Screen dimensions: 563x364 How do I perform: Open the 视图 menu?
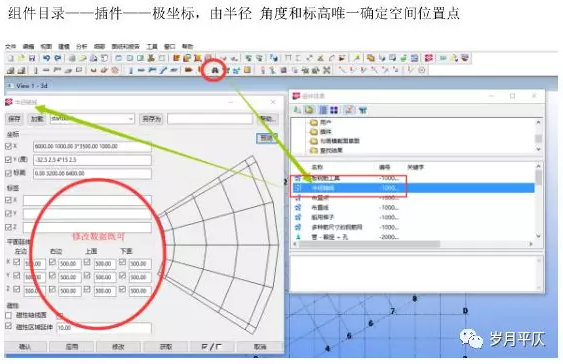coord(46,47)
